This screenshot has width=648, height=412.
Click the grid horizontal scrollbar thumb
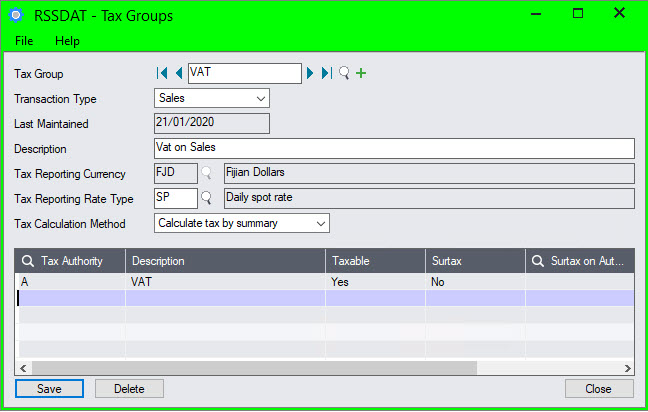(254, 368)
